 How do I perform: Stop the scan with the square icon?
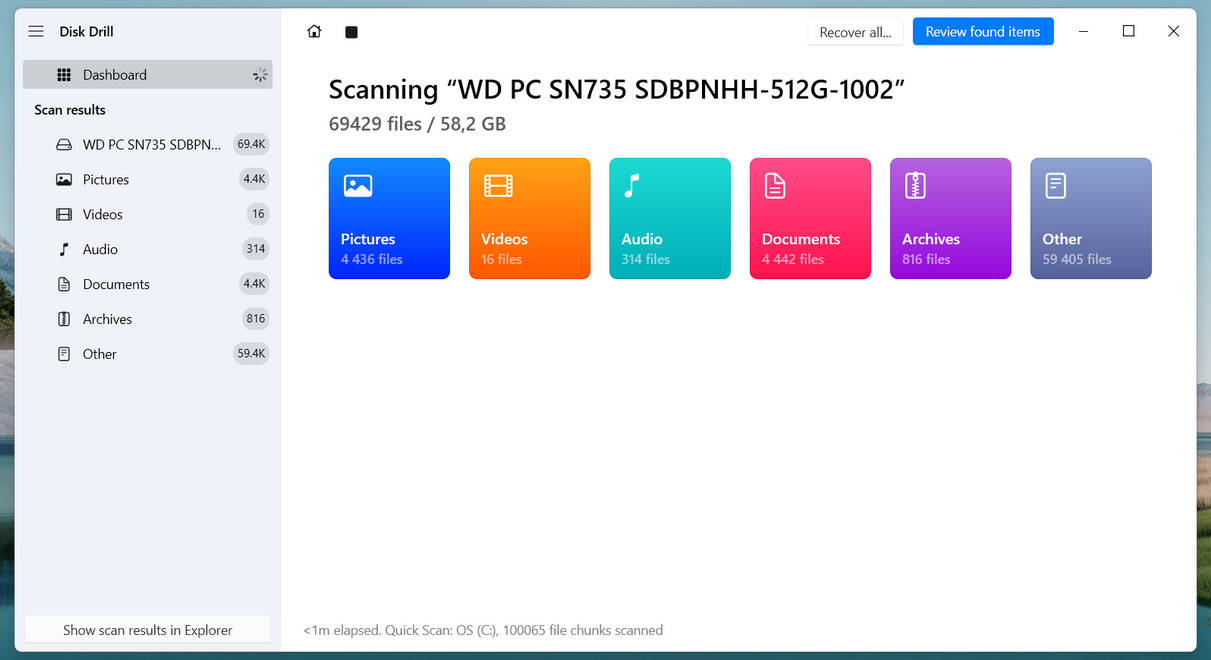click(351, 32)
